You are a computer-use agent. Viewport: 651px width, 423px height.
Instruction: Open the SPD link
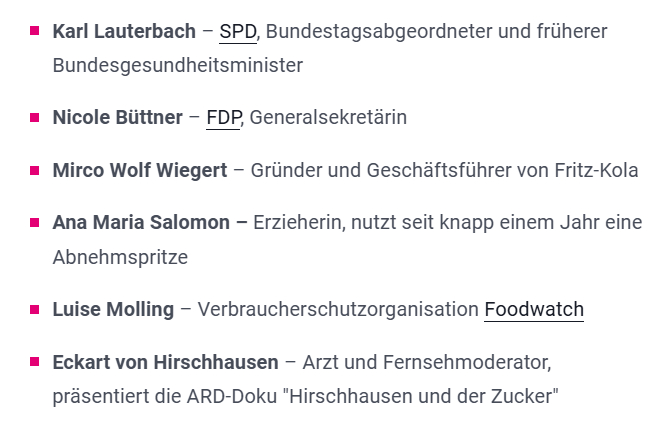click(x=238, y=32)
